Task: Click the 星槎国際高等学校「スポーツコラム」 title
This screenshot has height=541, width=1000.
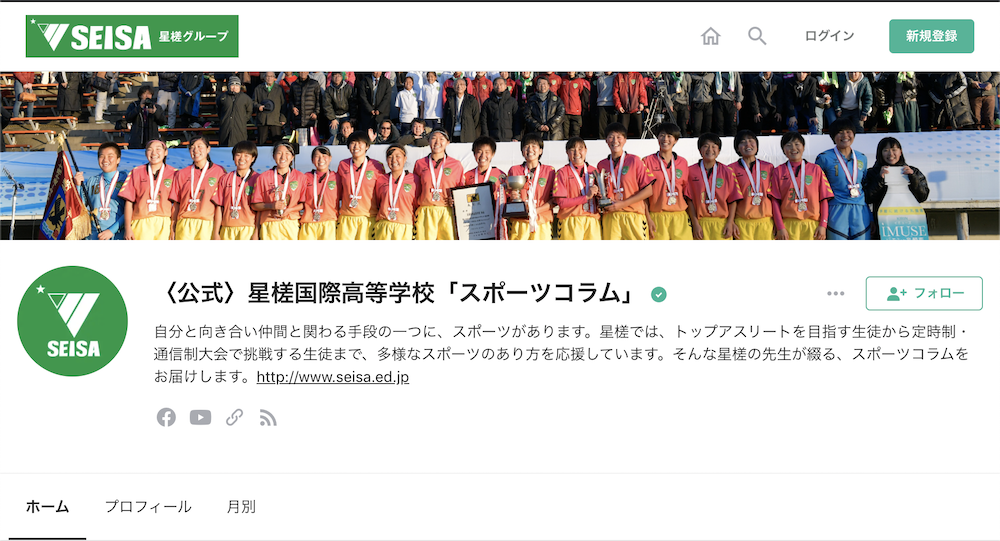Action: point(398,293)
